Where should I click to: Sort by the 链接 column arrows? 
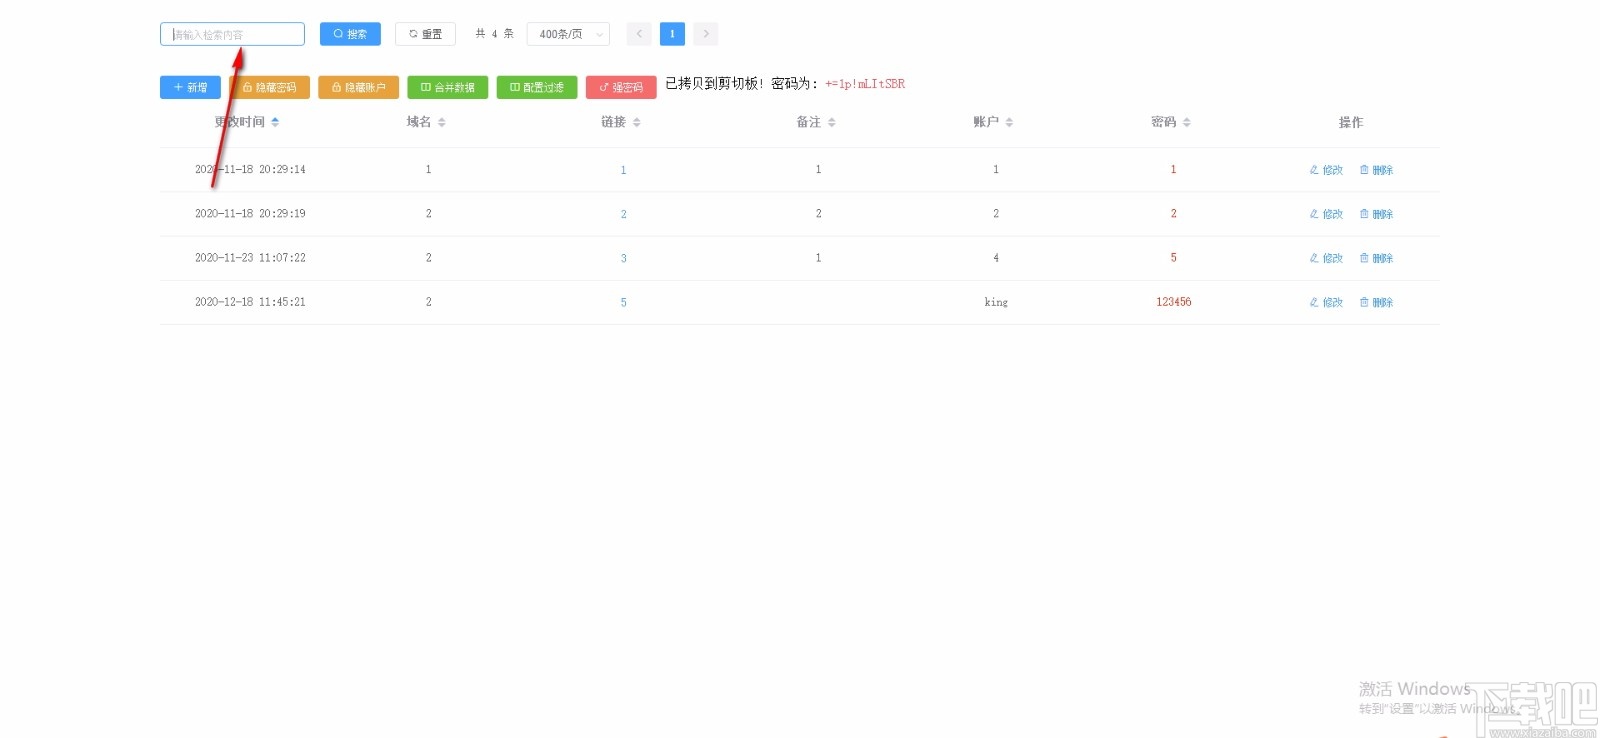pyautogui.click(x=636, y=122)
